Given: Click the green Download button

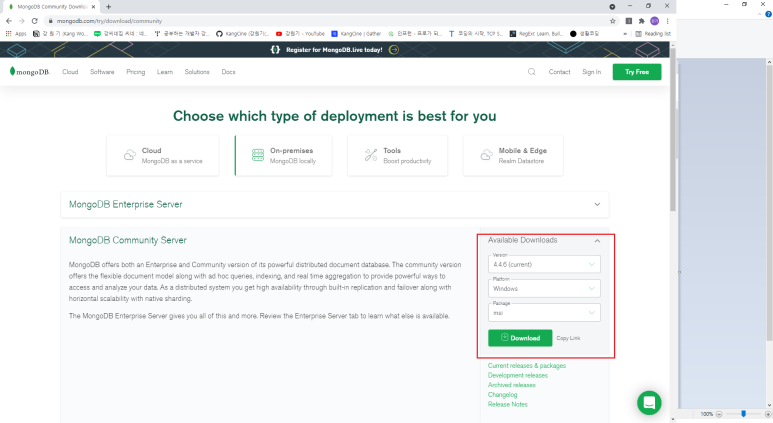Looking at the screenshot, I should [520, 338].
